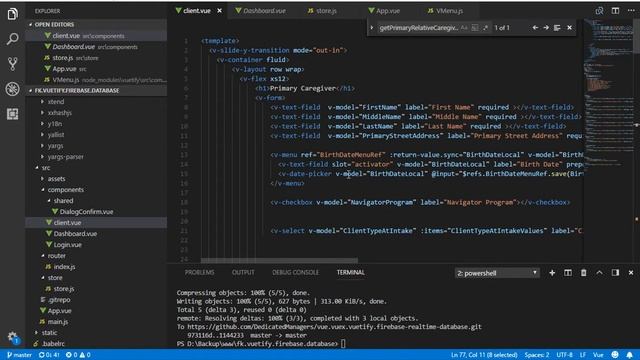Go to next match in find widget

click(546, 28)
